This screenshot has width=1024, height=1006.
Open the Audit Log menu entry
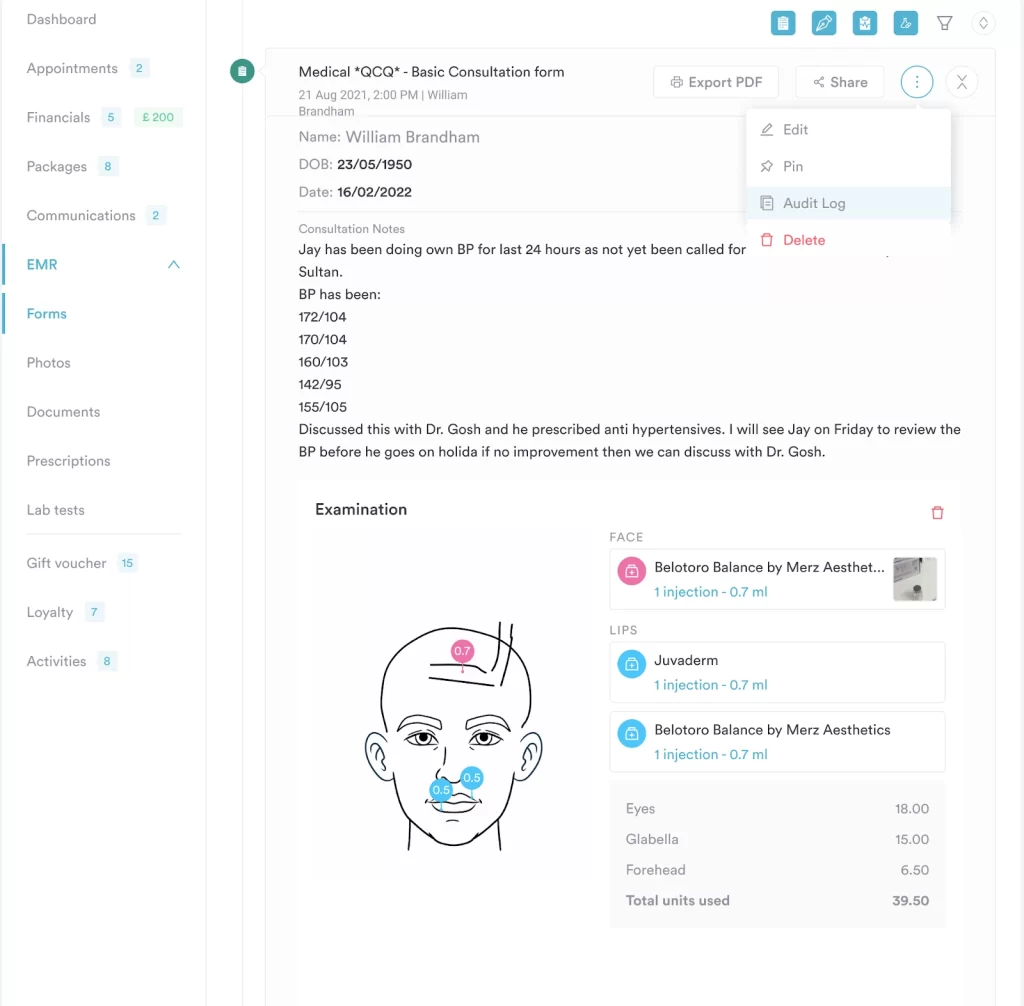click(x=813, y=202)
